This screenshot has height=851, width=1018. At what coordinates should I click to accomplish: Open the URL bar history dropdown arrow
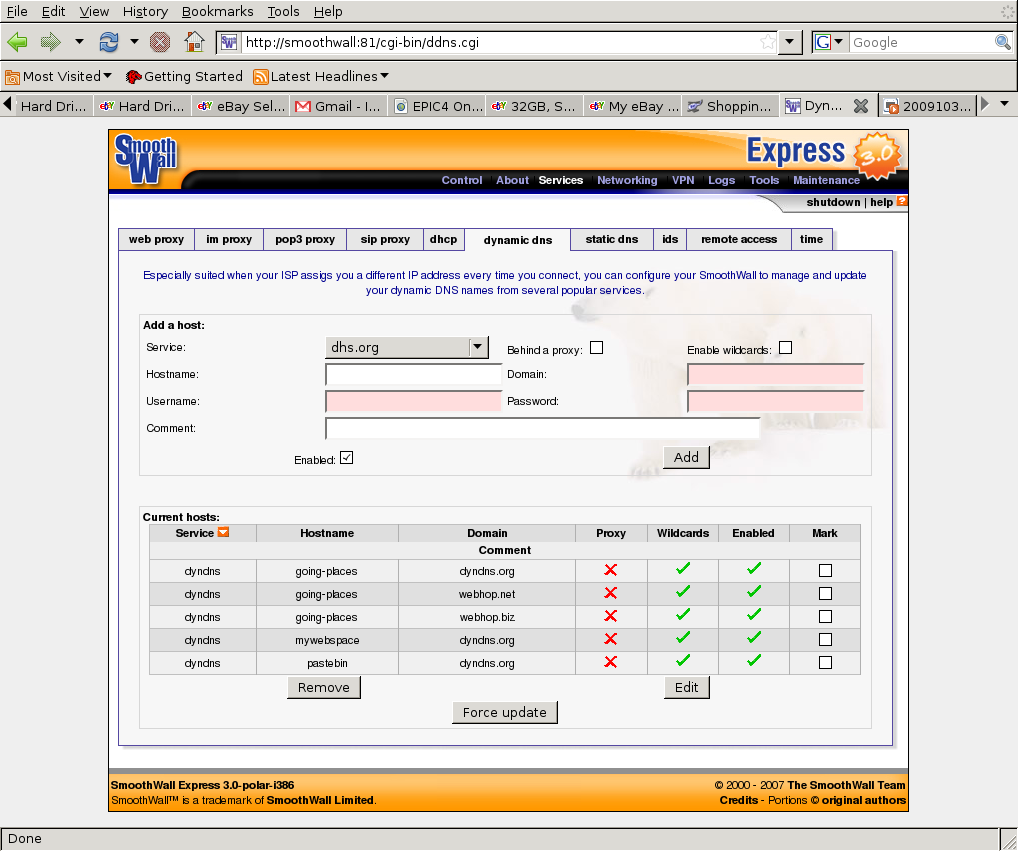pos(790,42)
